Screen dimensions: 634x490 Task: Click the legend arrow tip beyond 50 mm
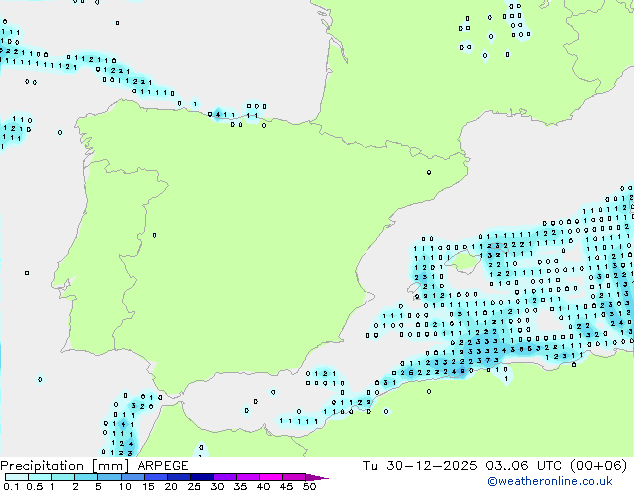tap(317, 477)
